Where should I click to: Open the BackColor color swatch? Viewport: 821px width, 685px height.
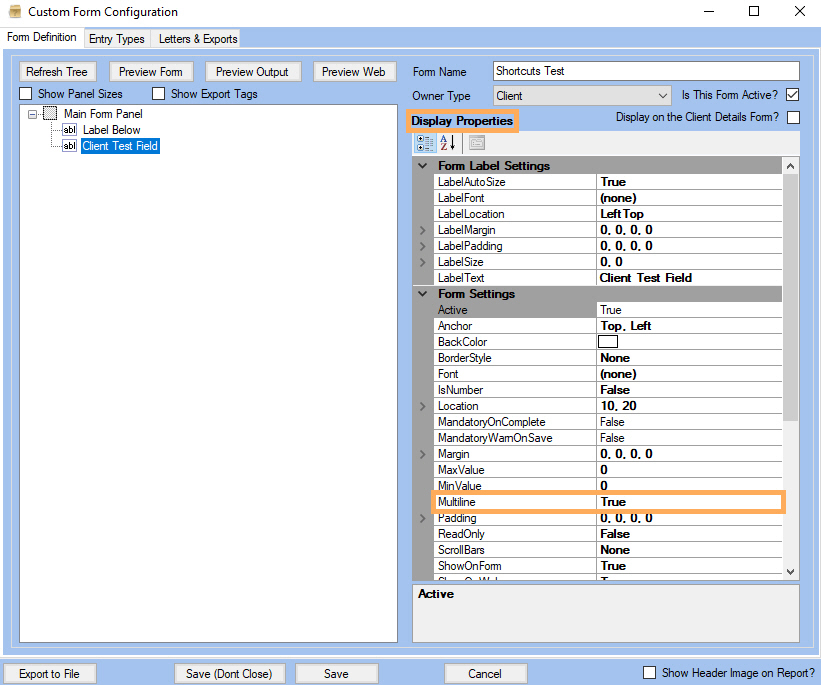click(608, 341)
